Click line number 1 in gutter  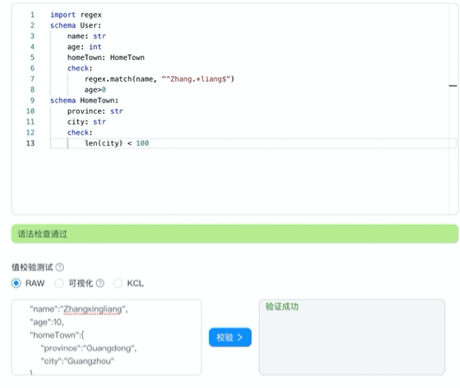pos(32,15)
